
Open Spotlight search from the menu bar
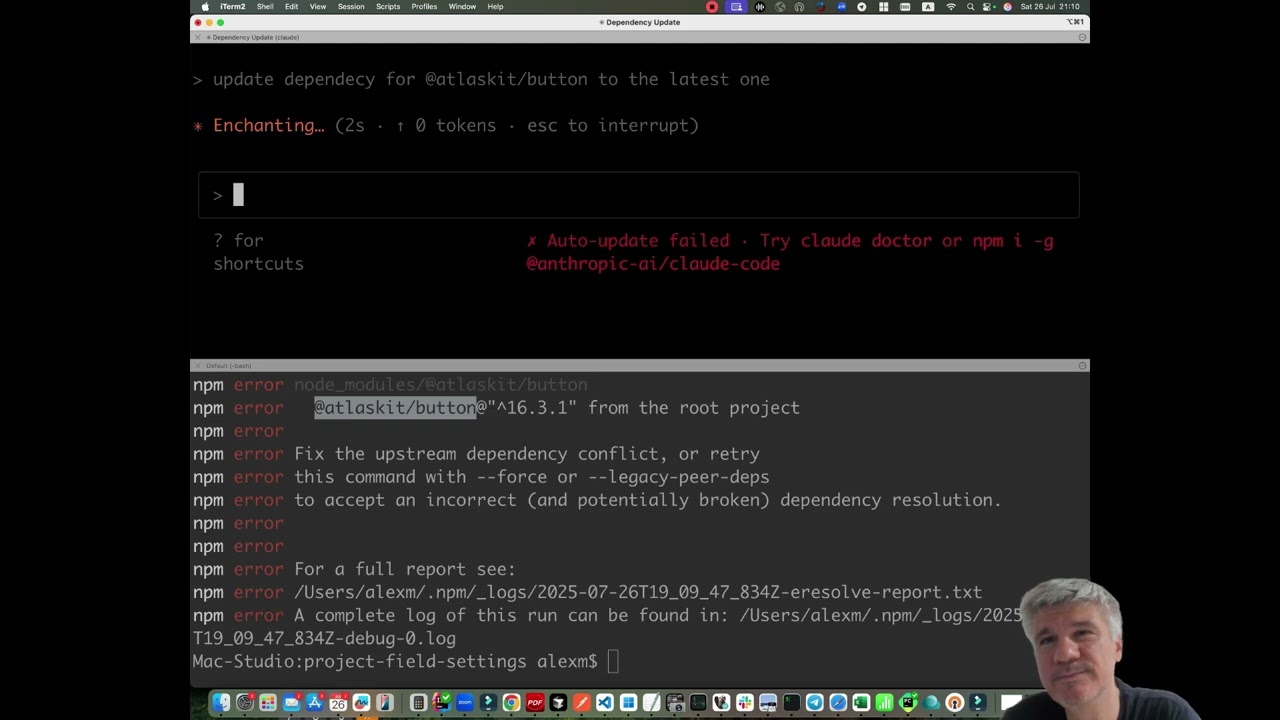click(x=970, y=7)
